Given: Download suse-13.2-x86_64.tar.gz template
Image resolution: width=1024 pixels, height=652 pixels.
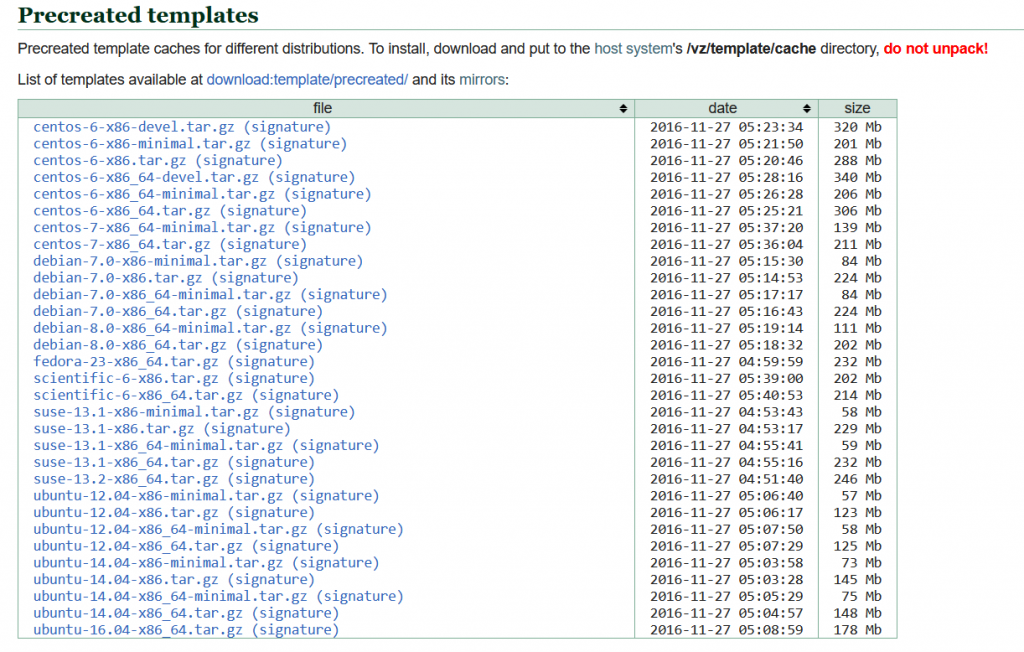Looking at the screenshot, I should click(x=126, y=479).
